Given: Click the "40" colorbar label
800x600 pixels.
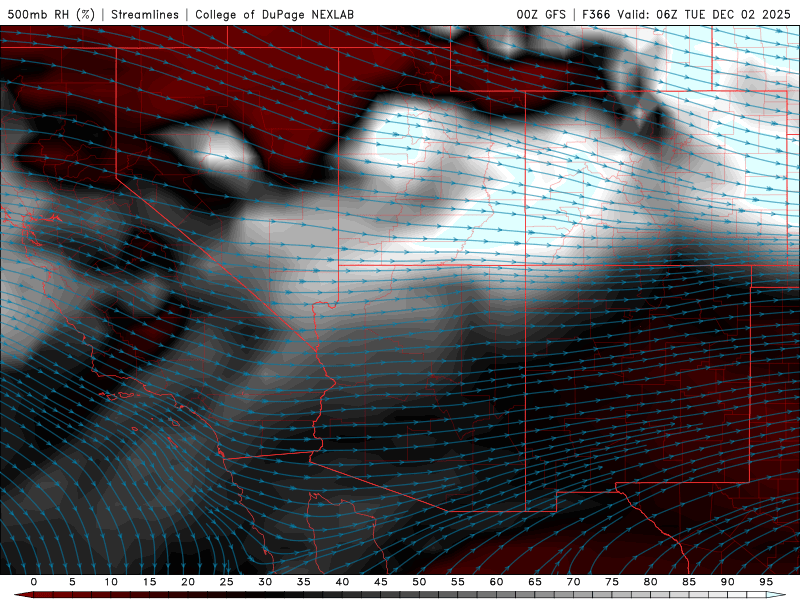Looking at the screenshot, I should 342,582.
